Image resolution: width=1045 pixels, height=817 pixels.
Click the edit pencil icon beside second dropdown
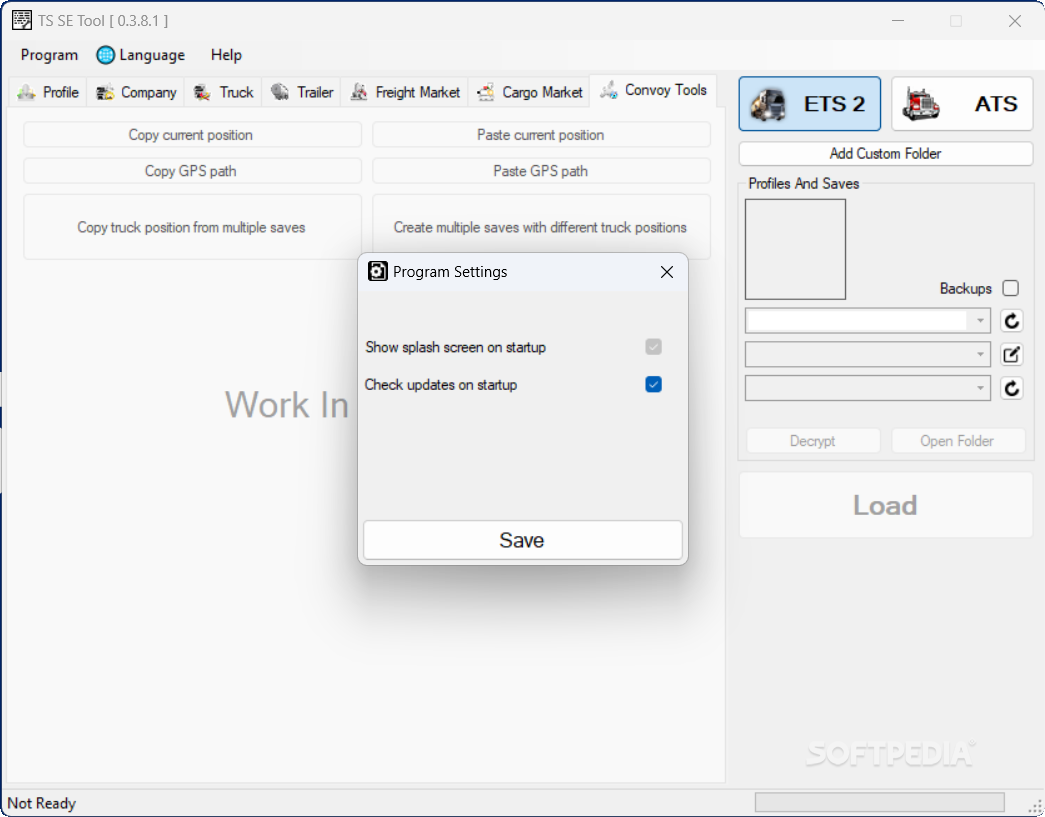tap(1012, 355)
